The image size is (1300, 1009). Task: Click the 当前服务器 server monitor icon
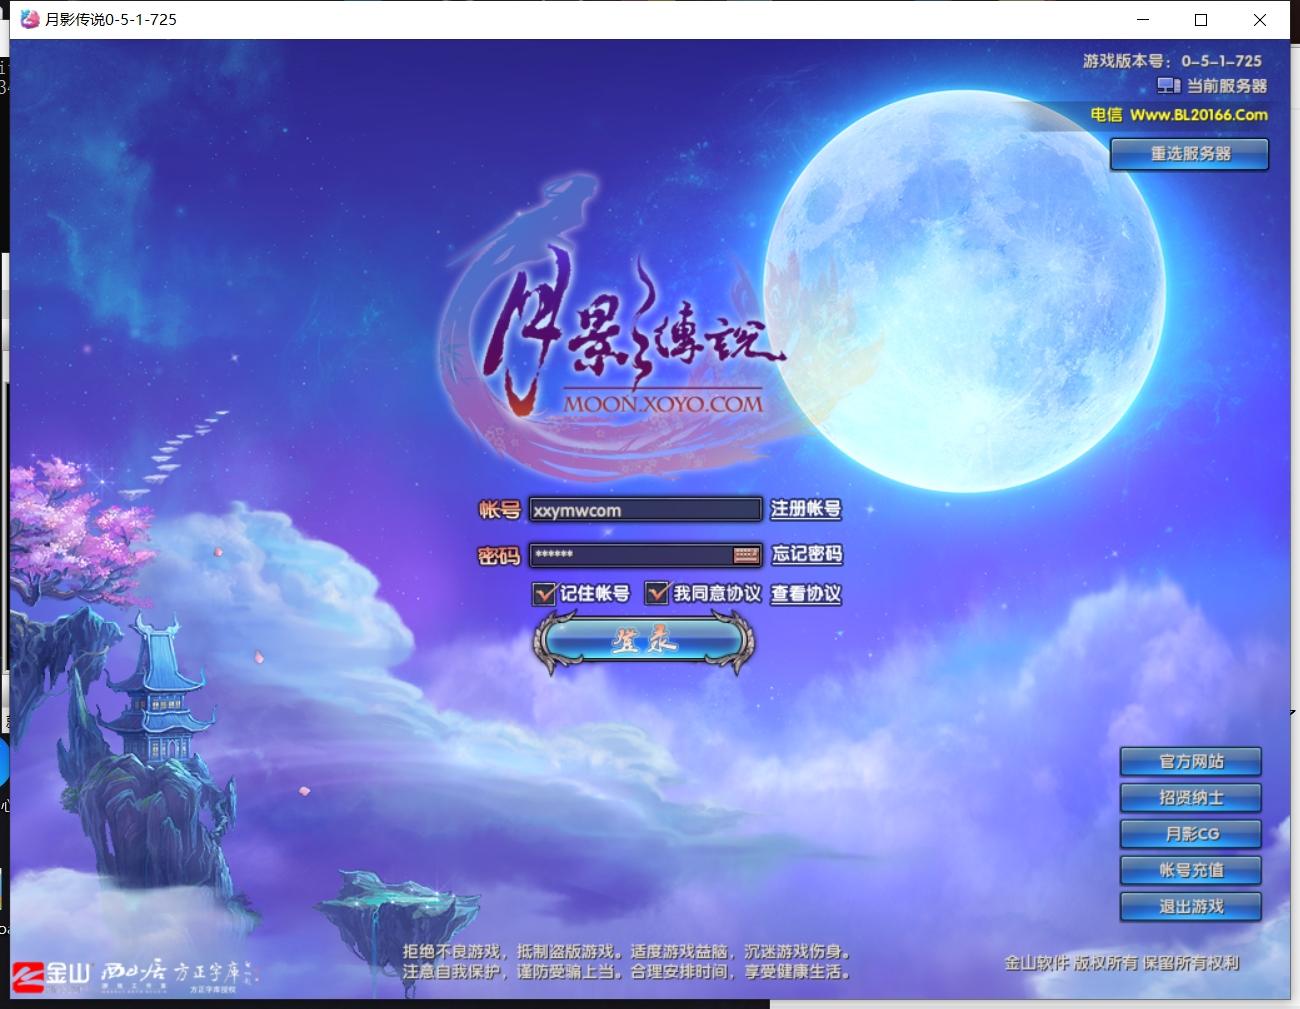click(x=1169, y=86)
